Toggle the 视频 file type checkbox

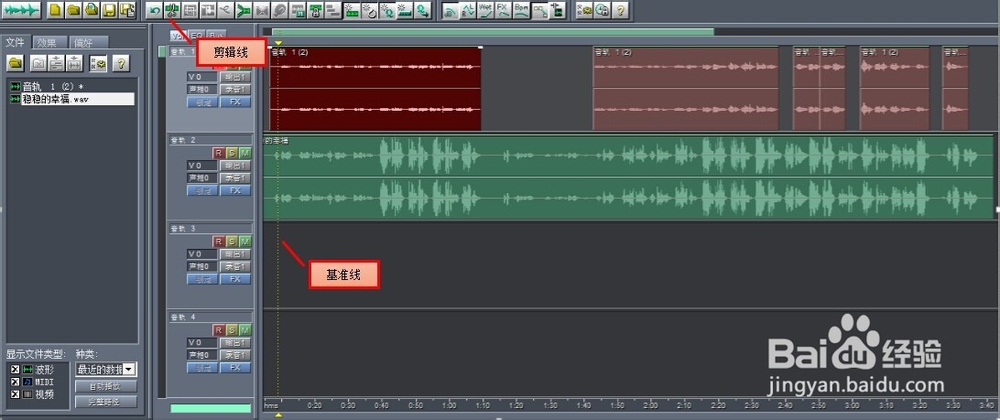tap(15, 395)
